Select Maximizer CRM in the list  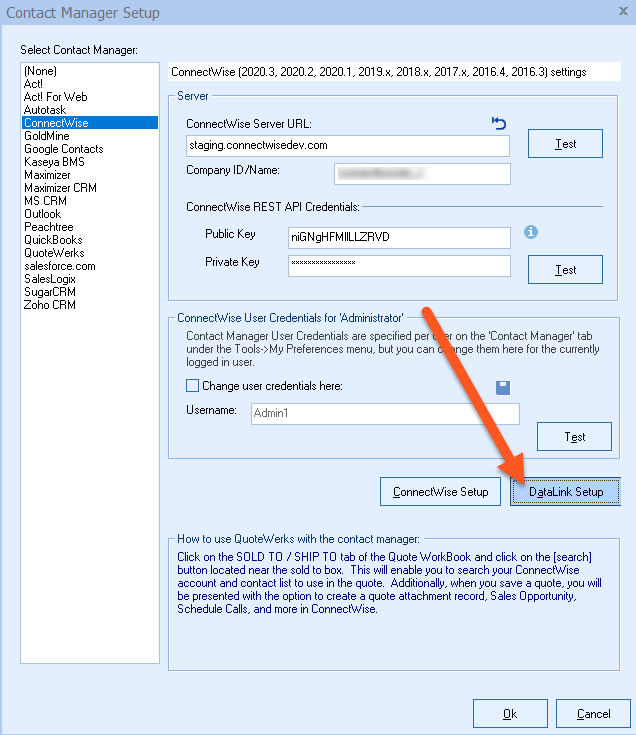click(90, 188)
